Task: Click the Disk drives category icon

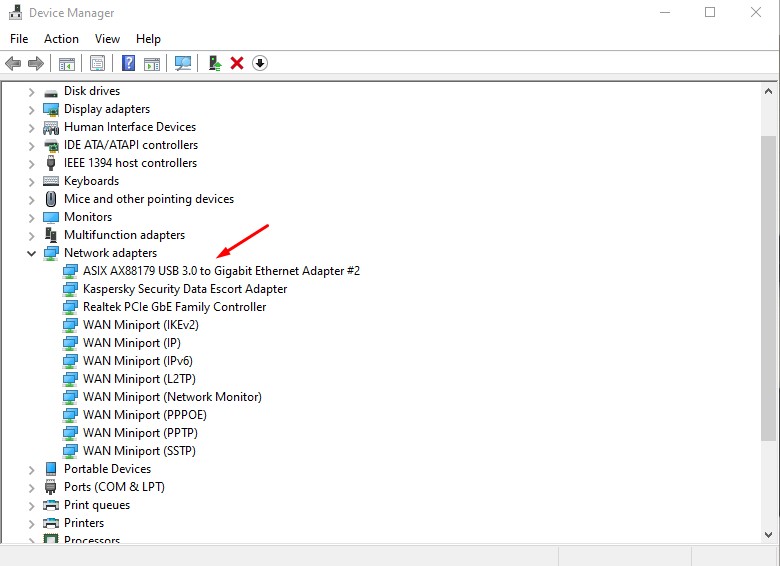Action: click(x=51, y=92)
